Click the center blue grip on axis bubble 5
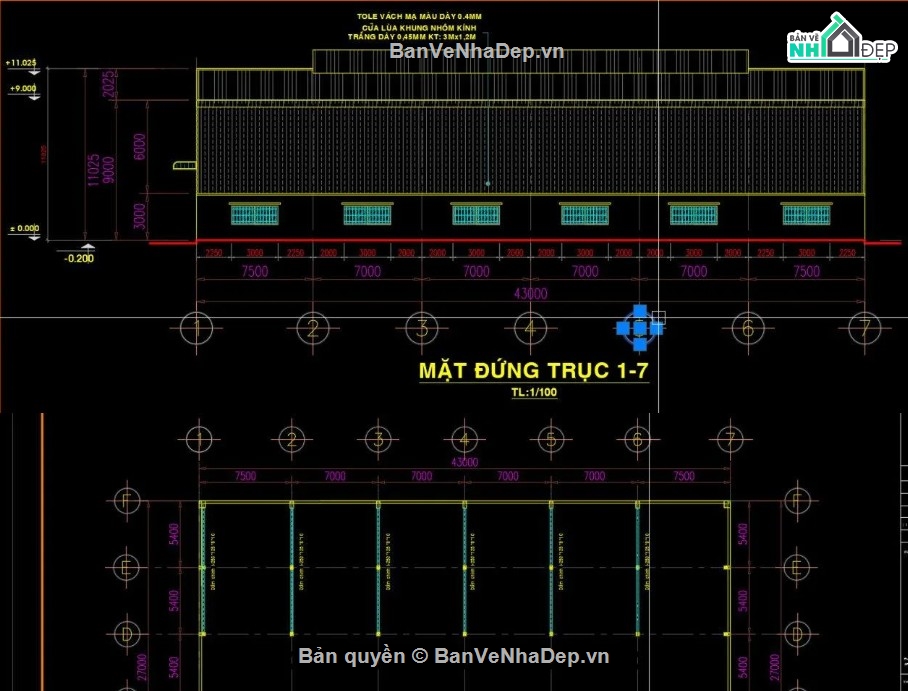 (639, 328)
